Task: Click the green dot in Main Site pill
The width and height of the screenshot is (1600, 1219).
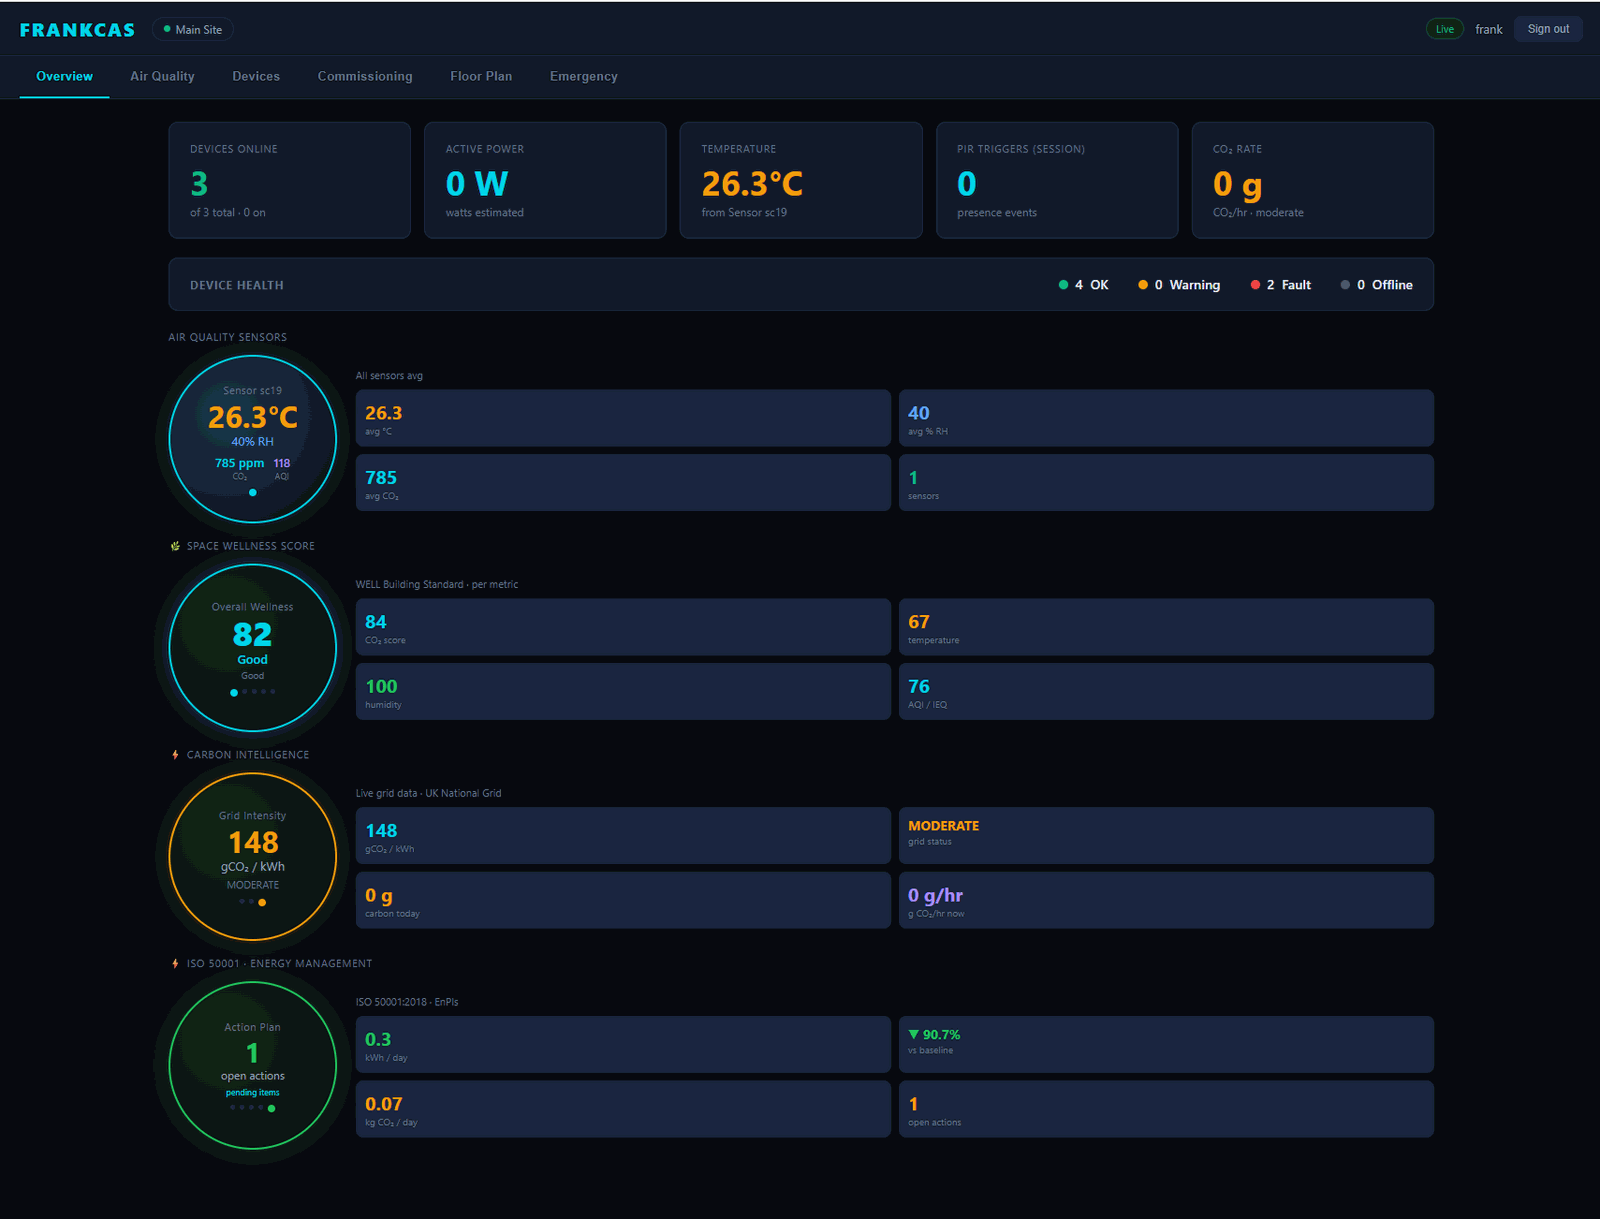Action: (167, 29)
